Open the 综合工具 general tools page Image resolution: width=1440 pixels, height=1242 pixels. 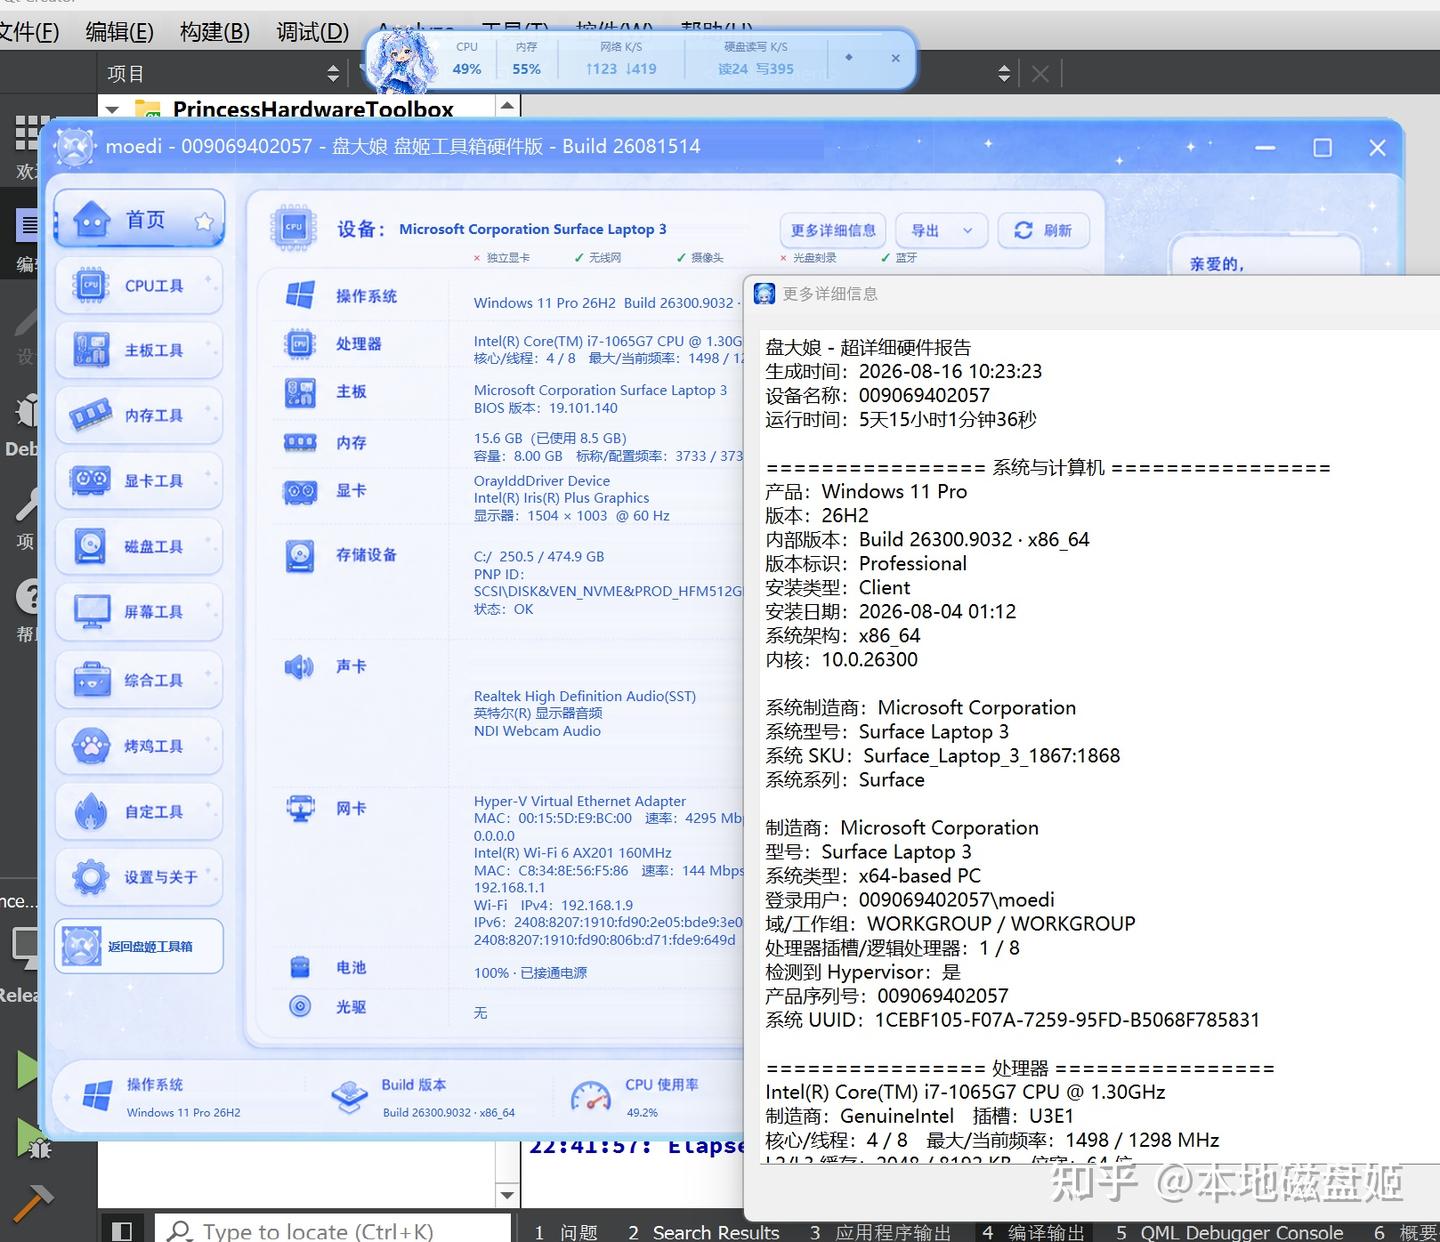point(139,681)
